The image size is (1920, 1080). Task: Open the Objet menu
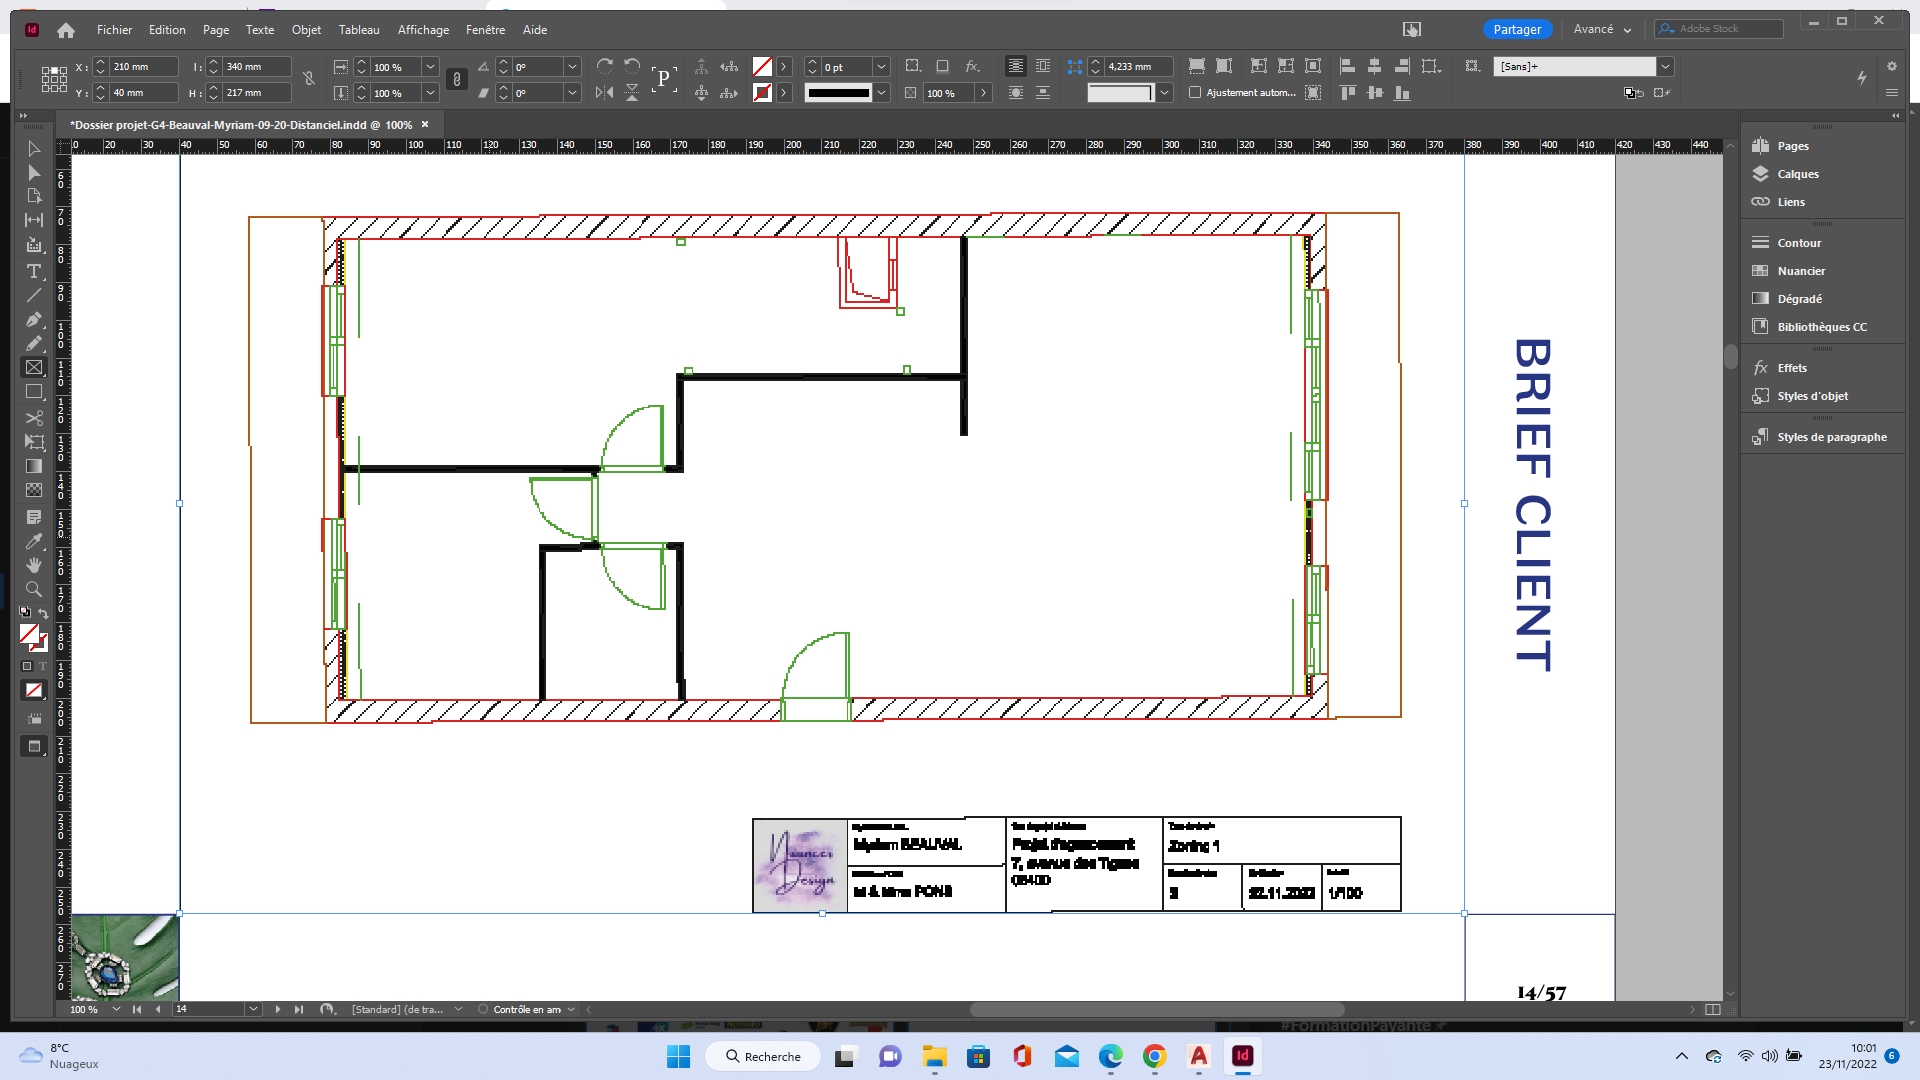pos(306,30)
